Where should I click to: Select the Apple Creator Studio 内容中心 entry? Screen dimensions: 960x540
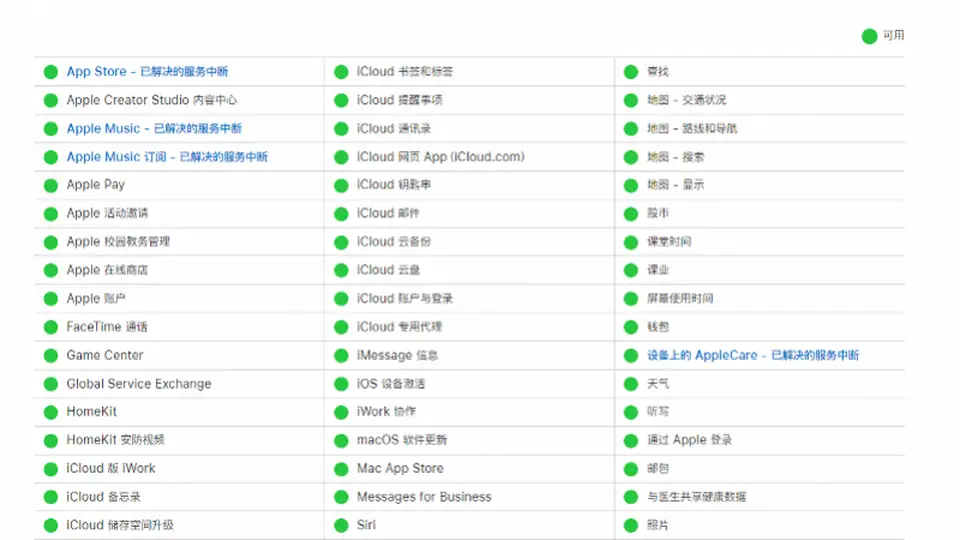(151, 100)
